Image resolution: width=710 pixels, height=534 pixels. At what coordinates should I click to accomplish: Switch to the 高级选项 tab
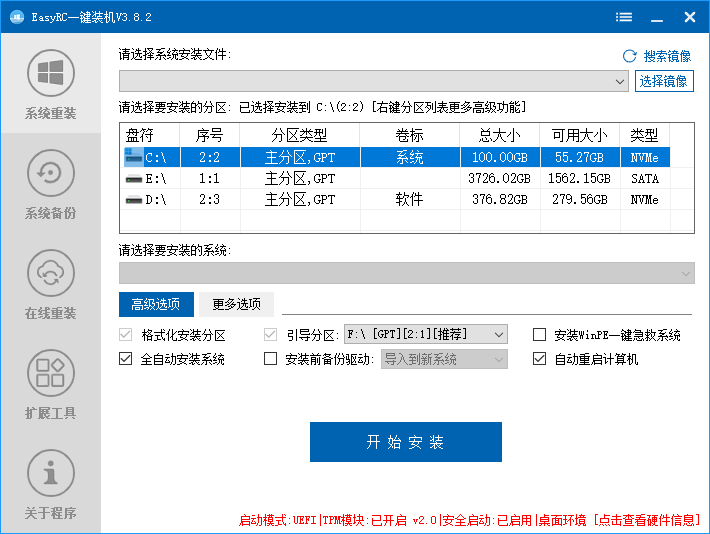pyautogui.click(x=156, y=304)
